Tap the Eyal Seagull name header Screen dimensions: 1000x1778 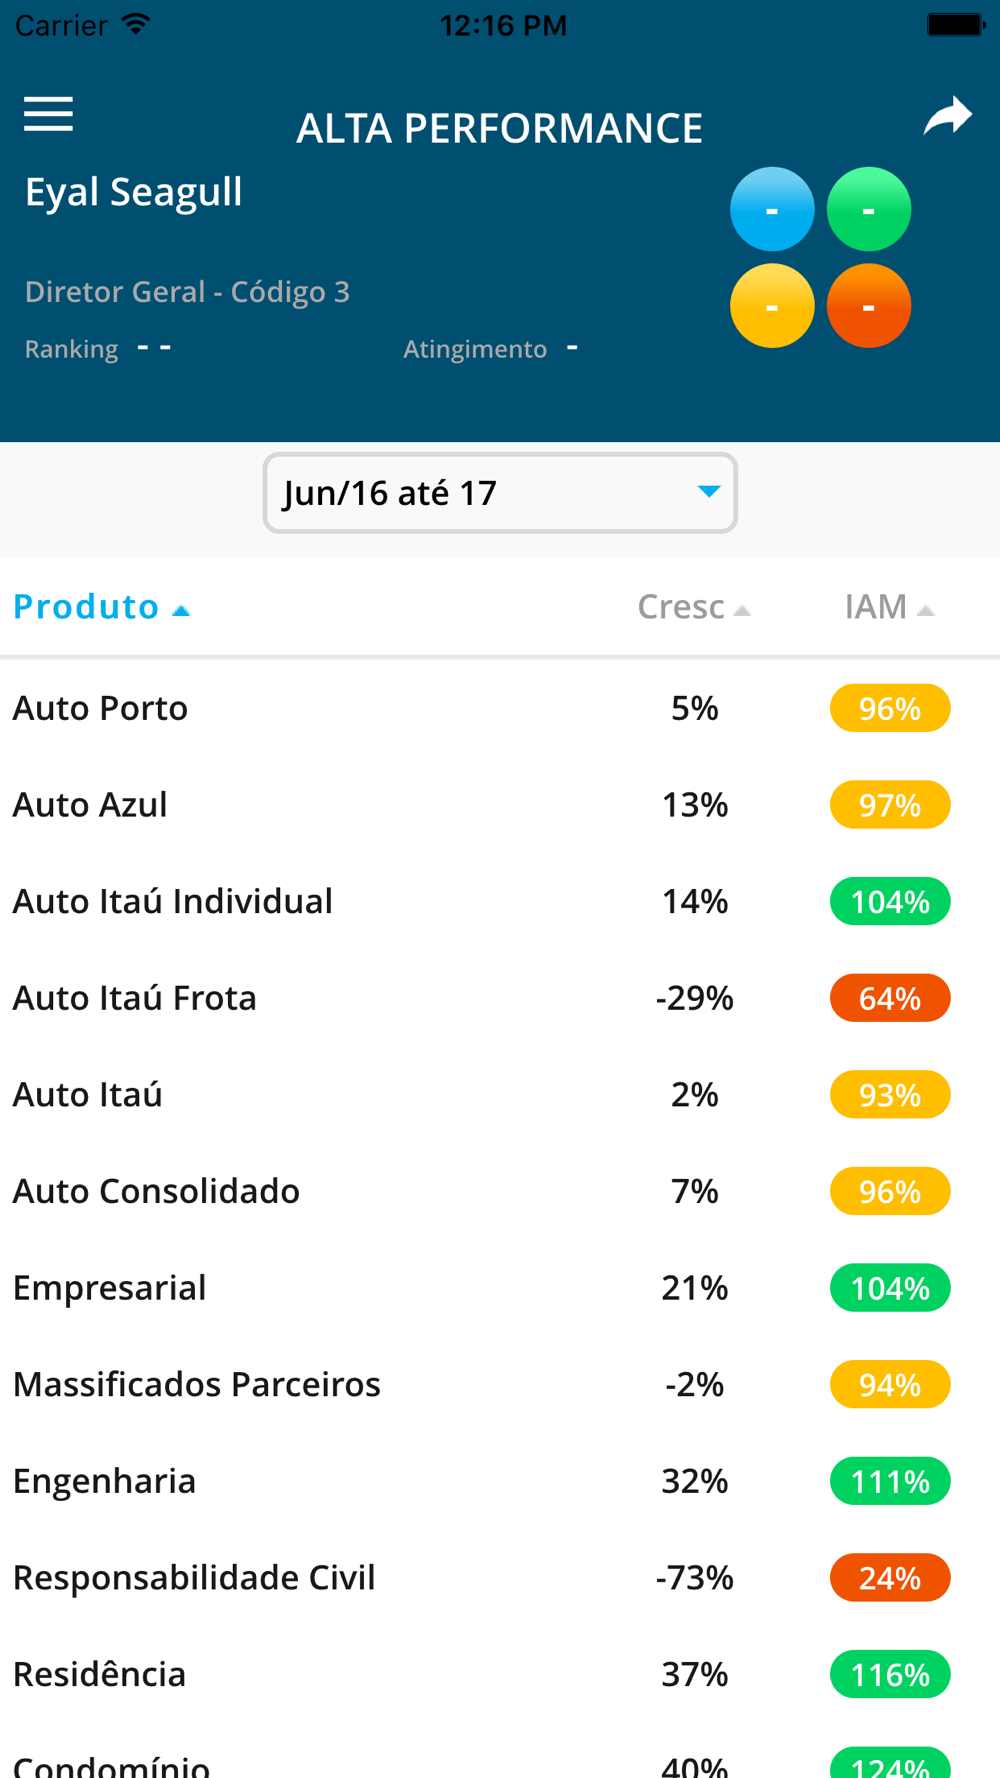point(134,192)
